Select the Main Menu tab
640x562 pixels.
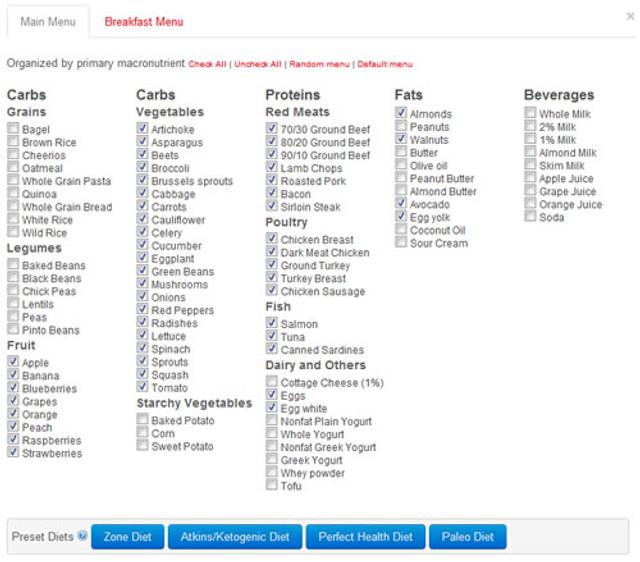(x=45, y=21)
